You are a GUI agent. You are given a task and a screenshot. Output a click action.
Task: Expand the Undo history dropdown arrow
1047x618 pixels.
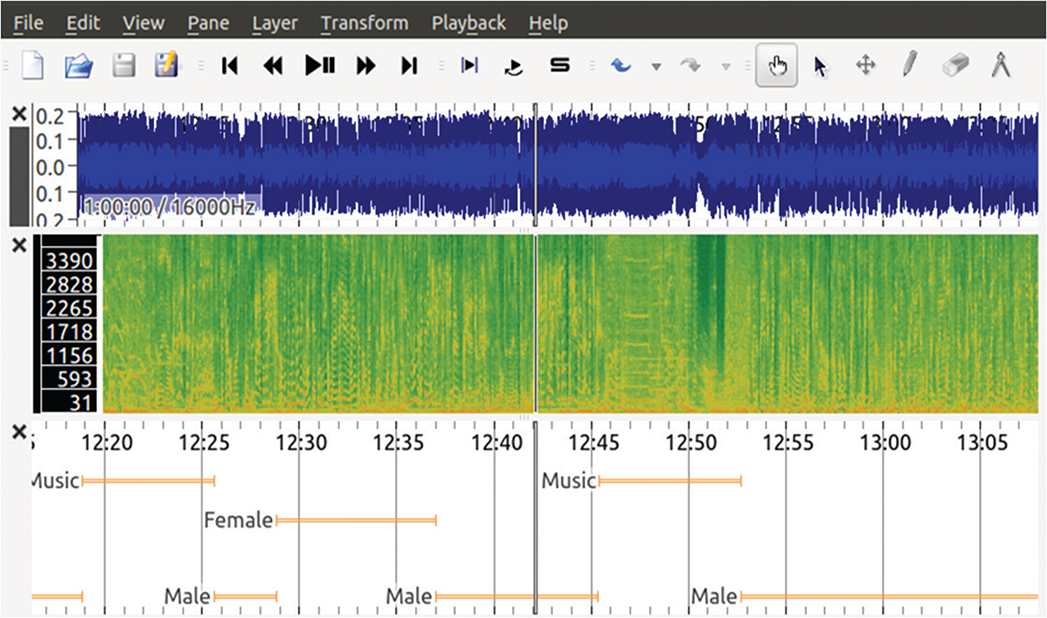click(656, 67)
